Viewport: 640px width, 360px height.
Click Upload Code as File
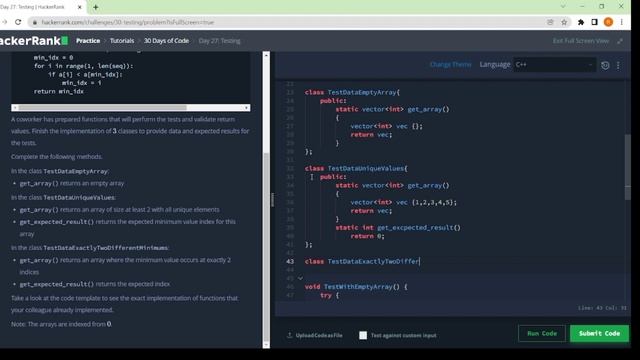click(x=319, y=335)
